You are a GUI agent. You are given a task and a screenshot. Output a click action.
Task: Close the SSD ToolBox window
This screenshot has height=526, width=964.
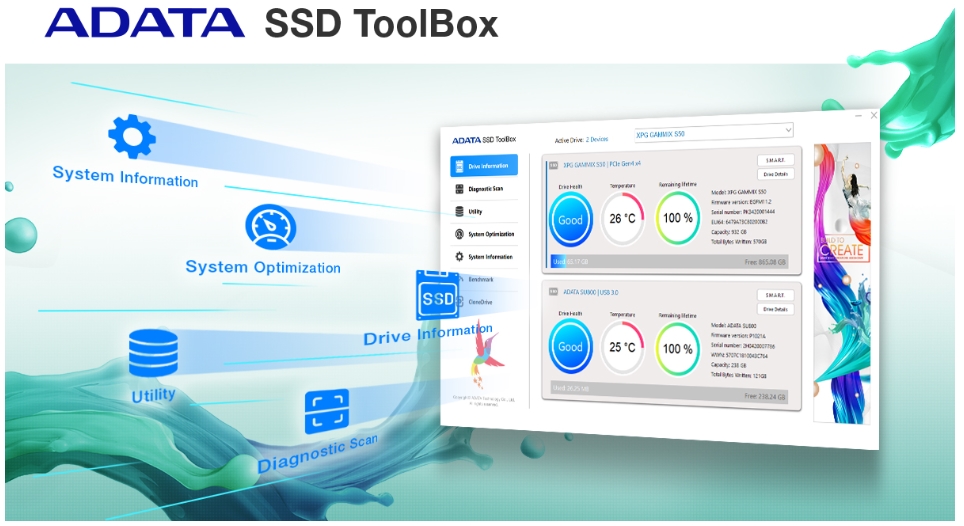point(874,115)
